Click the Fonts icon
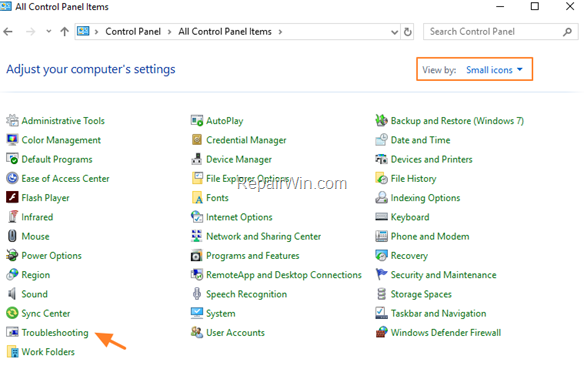 pos(197,197)
